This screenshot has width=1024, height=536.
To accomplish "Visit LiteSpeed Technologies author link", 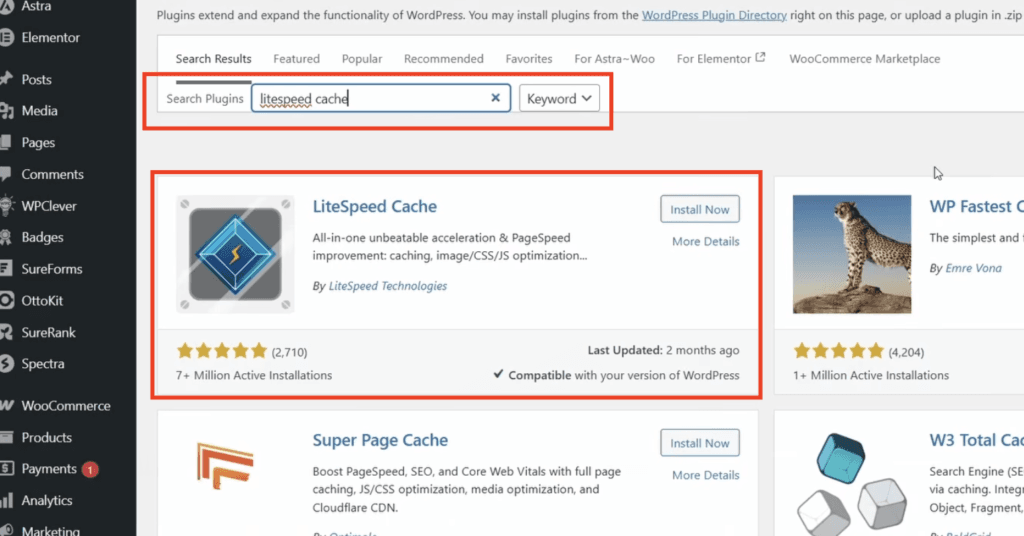I will click(388, 286).
